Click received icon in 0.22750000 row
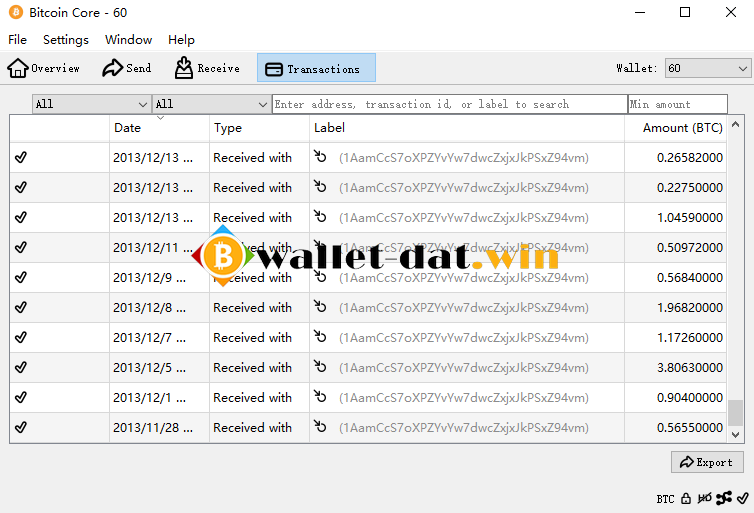The image size is (754, 513). coord(320,186)
